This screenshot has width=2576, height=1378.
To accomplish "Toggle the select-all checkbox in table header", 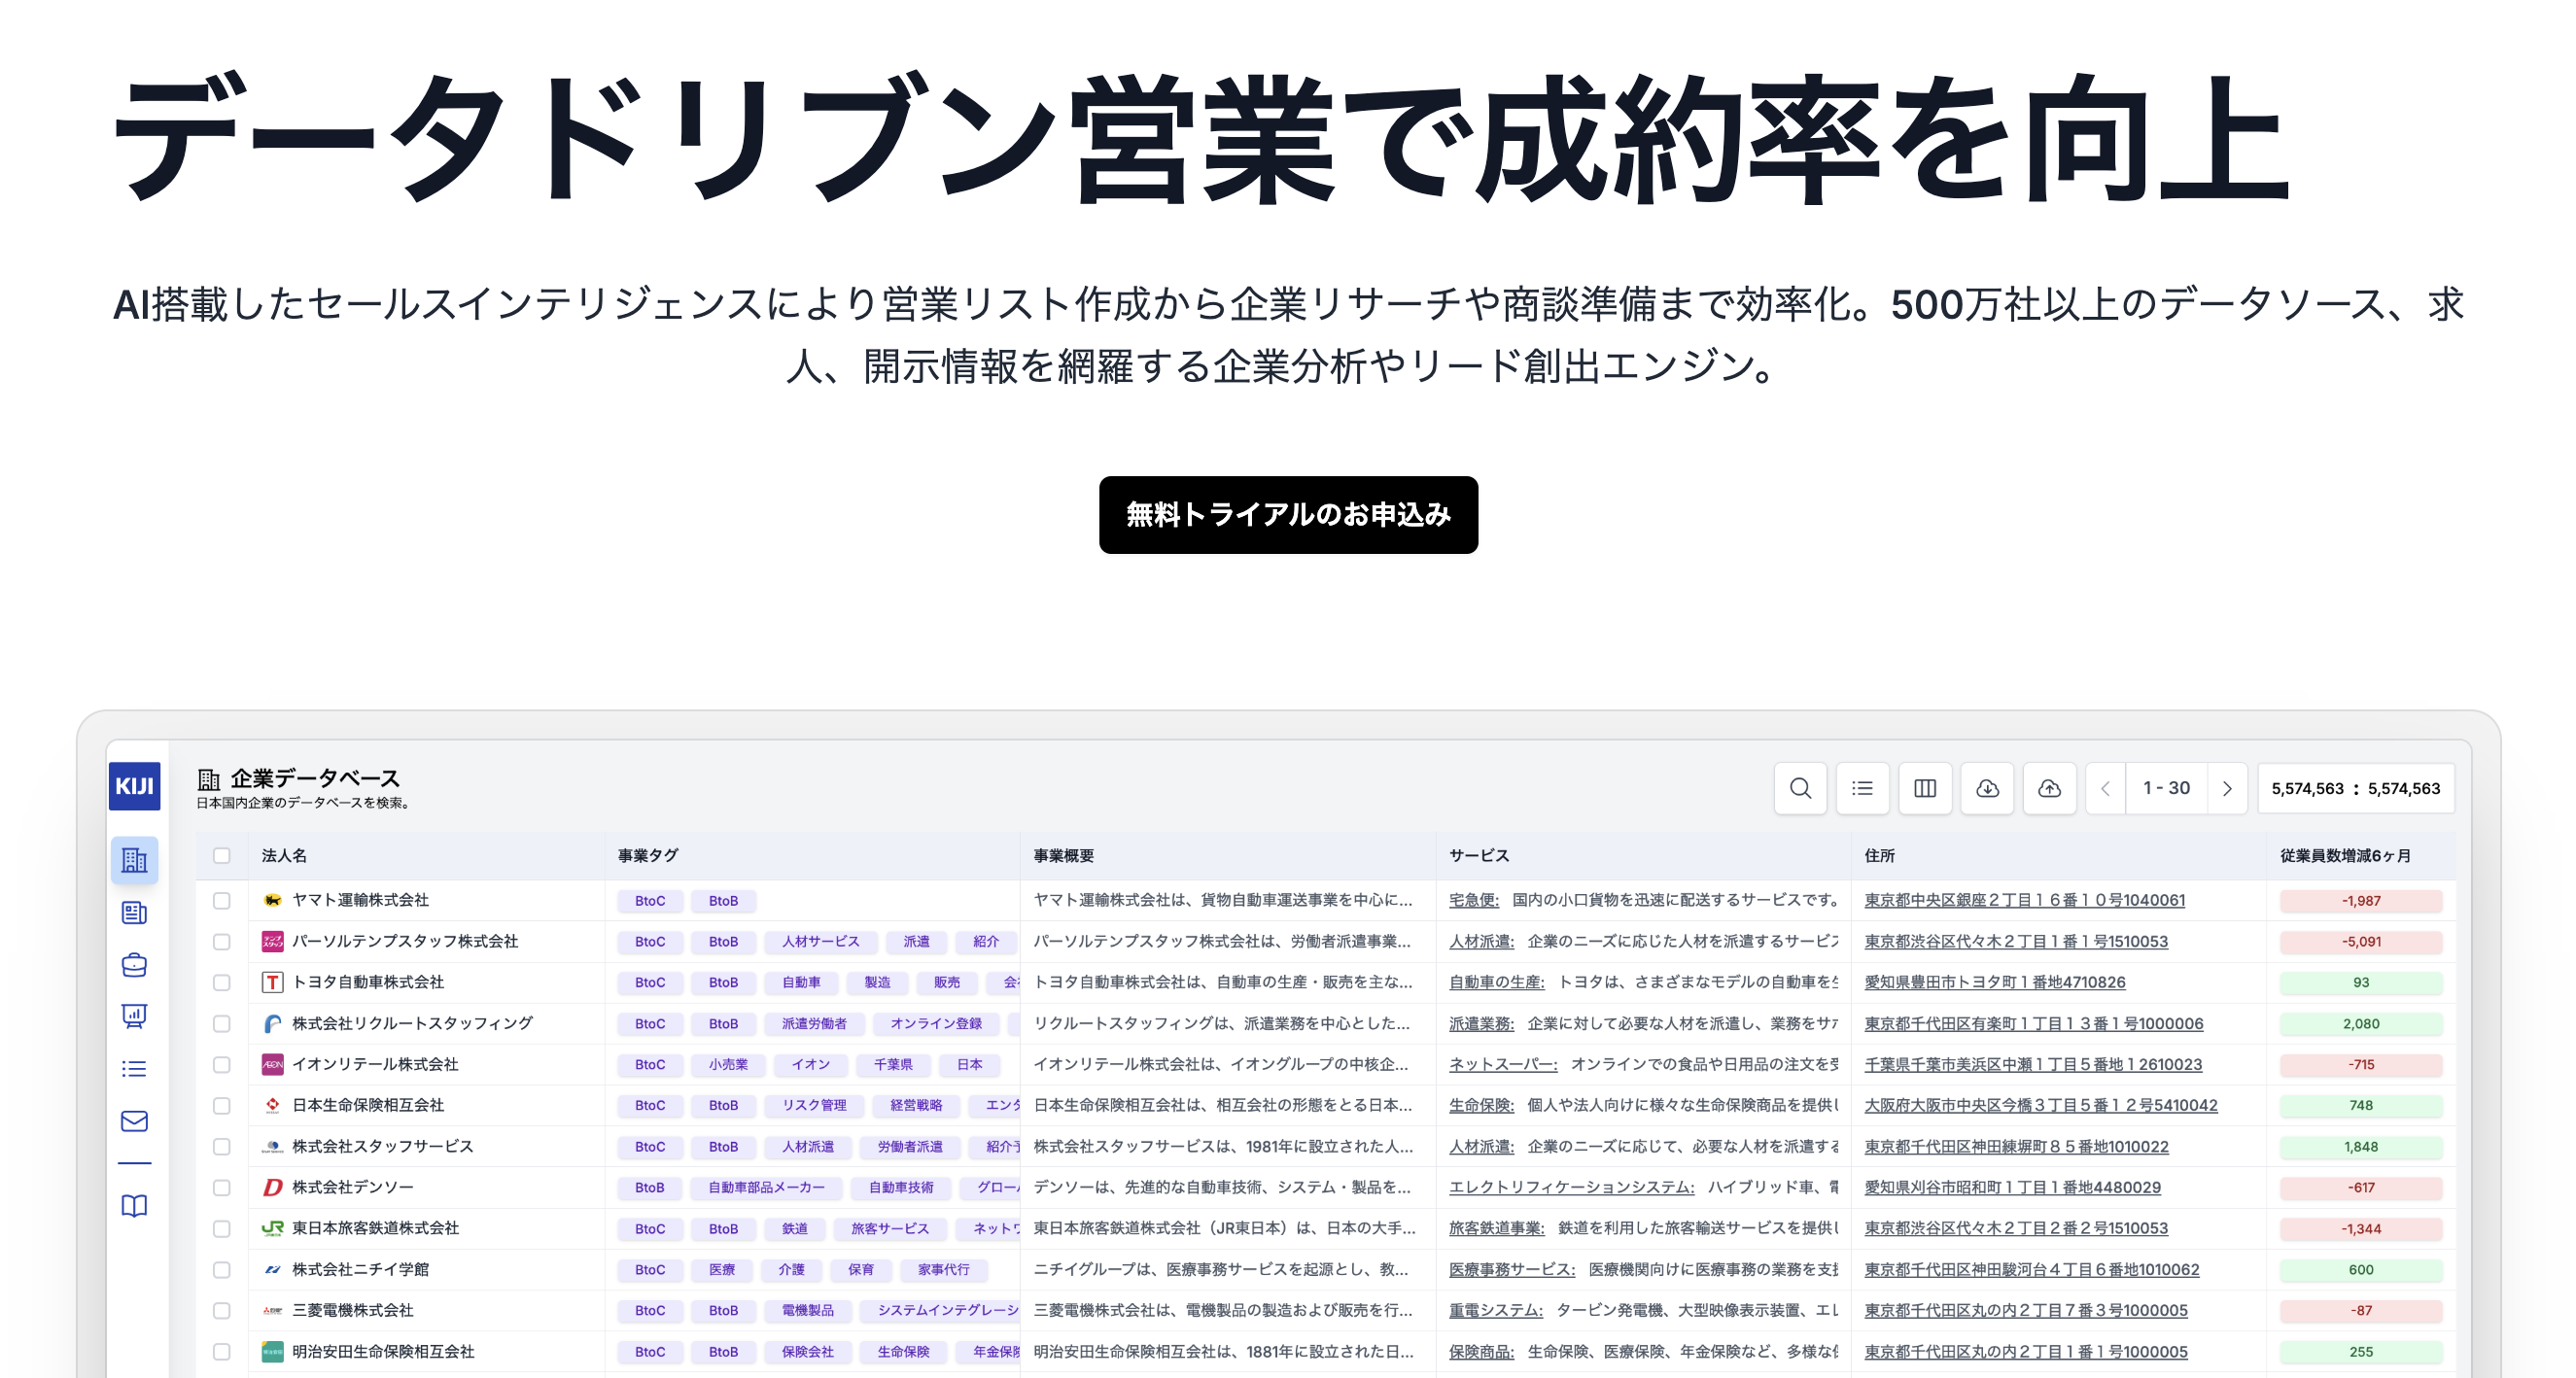I will [222, 855].
